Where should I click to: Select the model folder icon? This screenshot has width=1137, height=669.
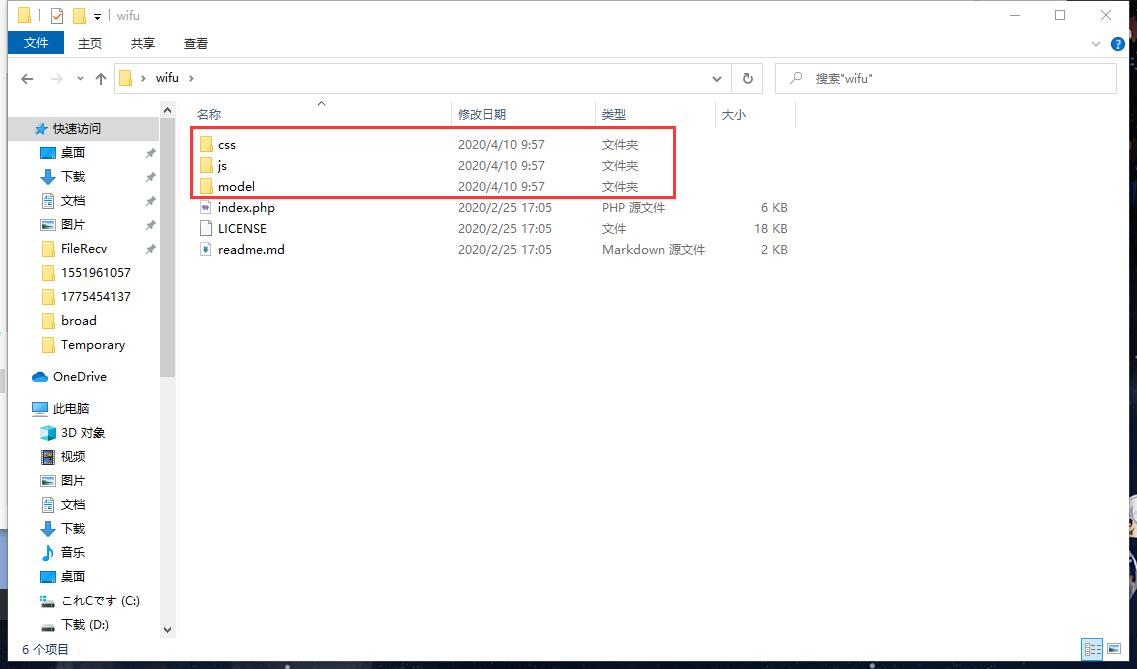click(207, 186)
